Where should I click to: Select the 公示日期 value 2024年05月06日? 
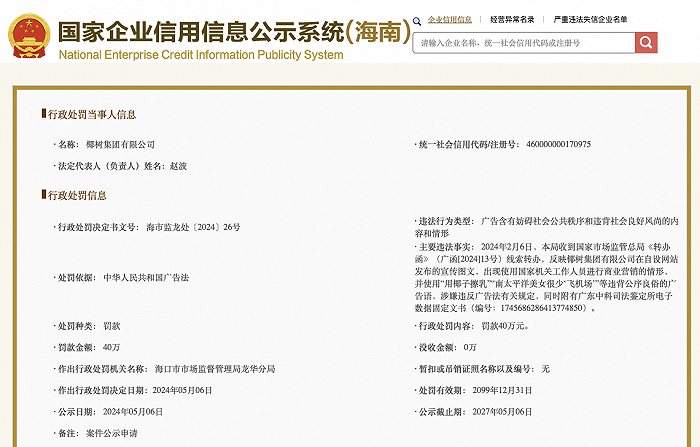click(133, 412)
